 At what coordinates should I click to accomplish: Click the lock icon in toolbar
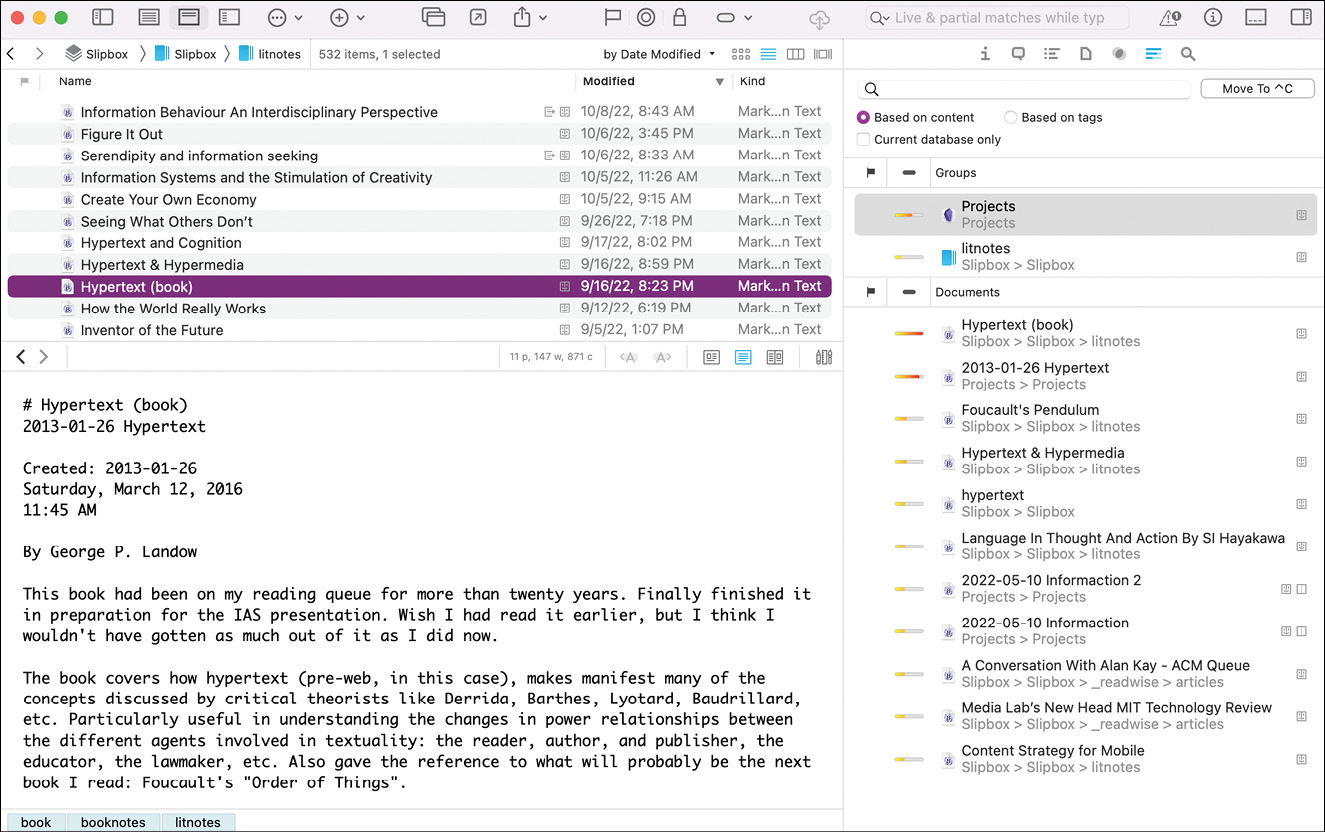[x=680, y=18]
